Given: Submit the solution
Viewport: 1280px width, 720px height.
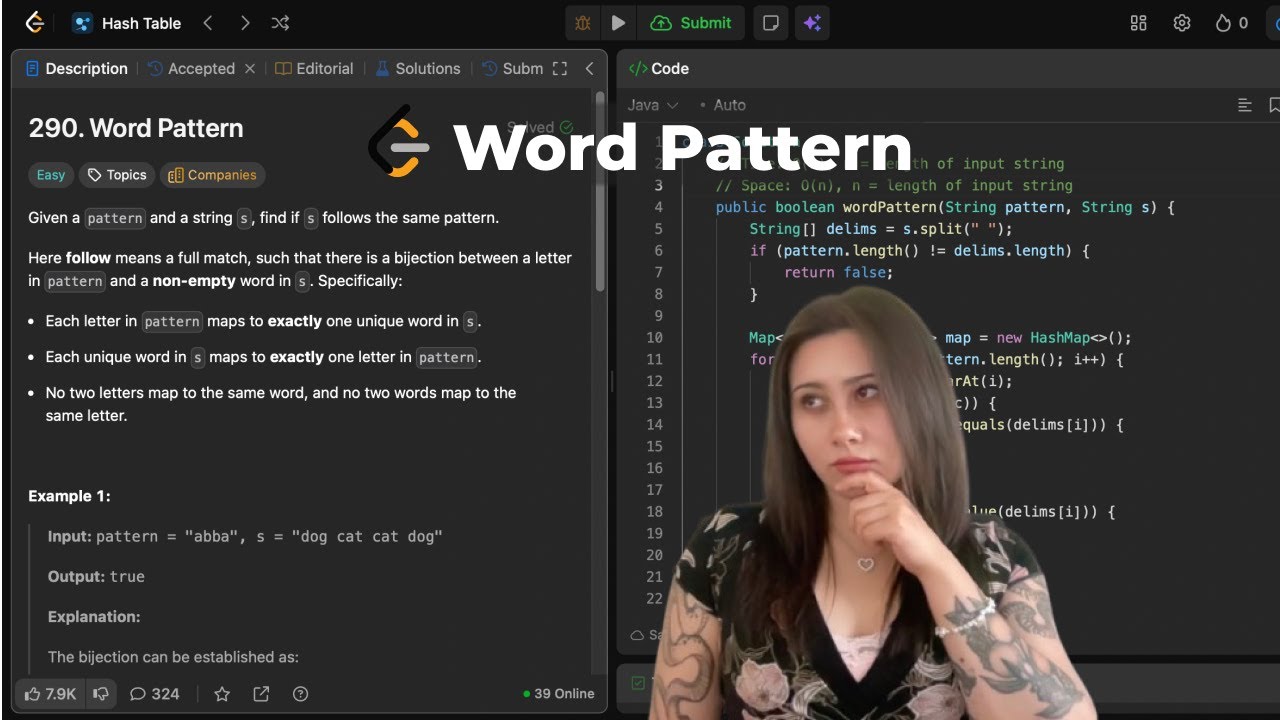Looking at the screenshot, I should [x=691, y=23].
